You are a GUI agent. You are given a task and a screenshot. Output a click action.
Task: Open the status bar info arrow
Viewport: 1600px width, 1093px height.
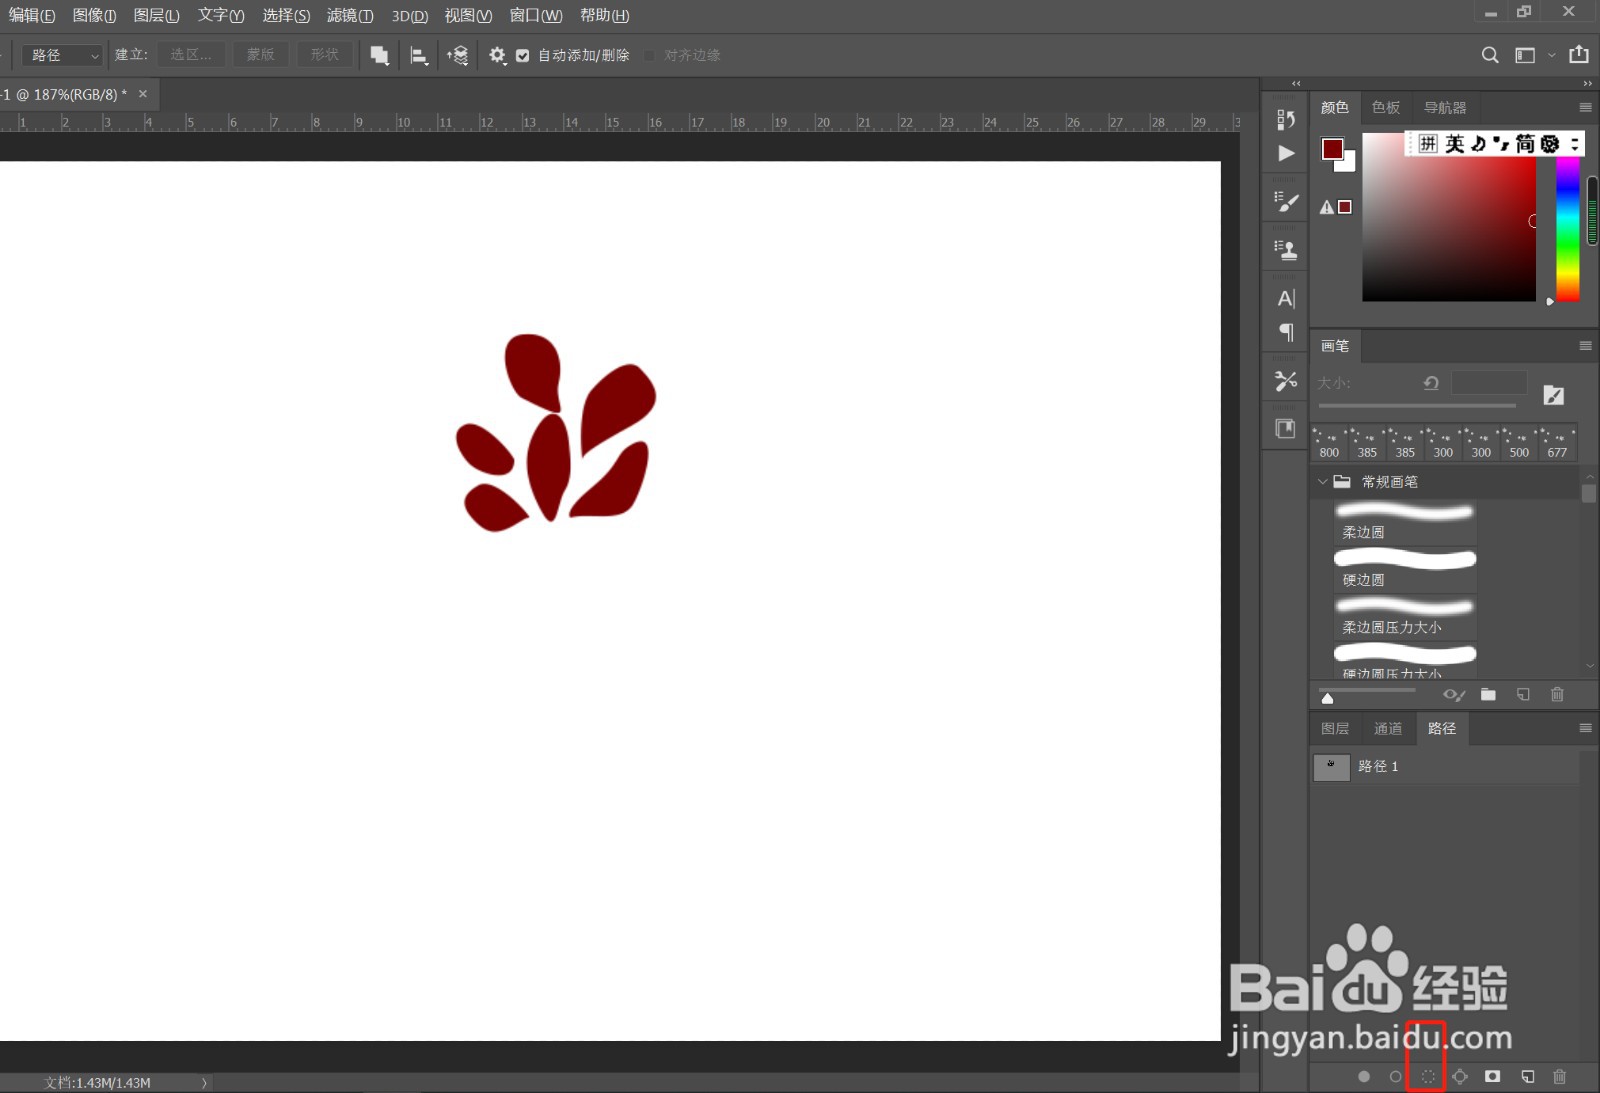[204, 1082]
